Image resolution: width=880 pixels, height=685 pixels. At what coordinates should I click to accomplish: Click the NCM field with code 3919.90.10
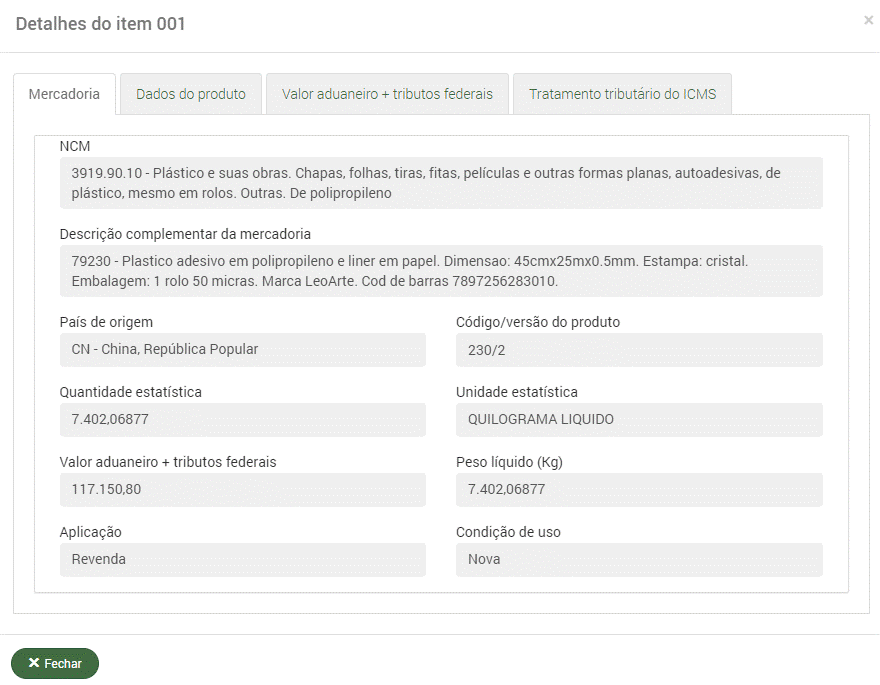point(441,183)
